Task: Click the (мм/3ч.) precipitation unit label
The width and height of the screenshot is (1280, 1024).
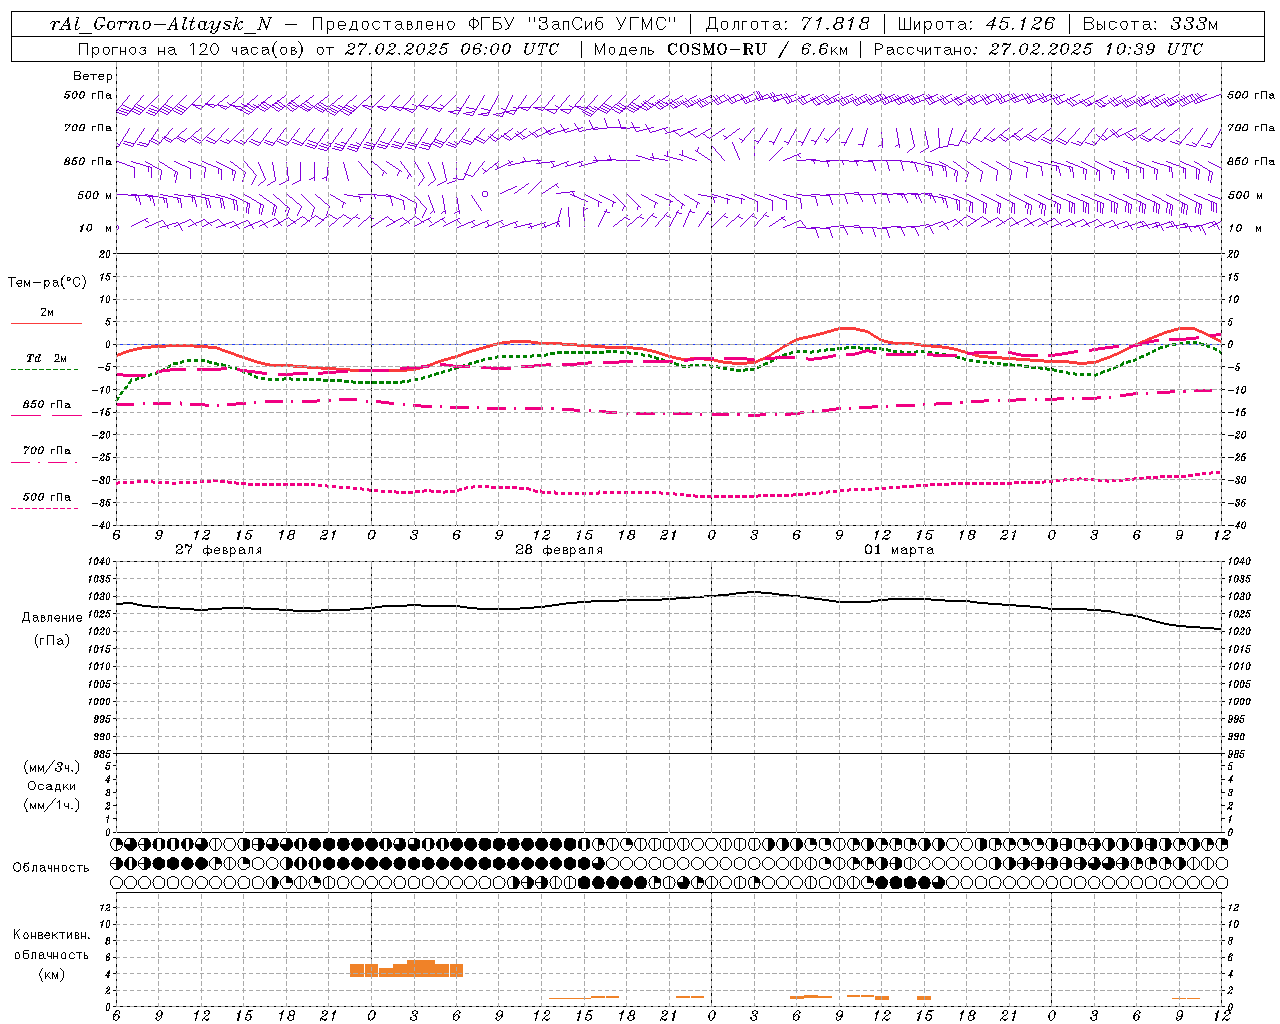Action: coord(52,767)
